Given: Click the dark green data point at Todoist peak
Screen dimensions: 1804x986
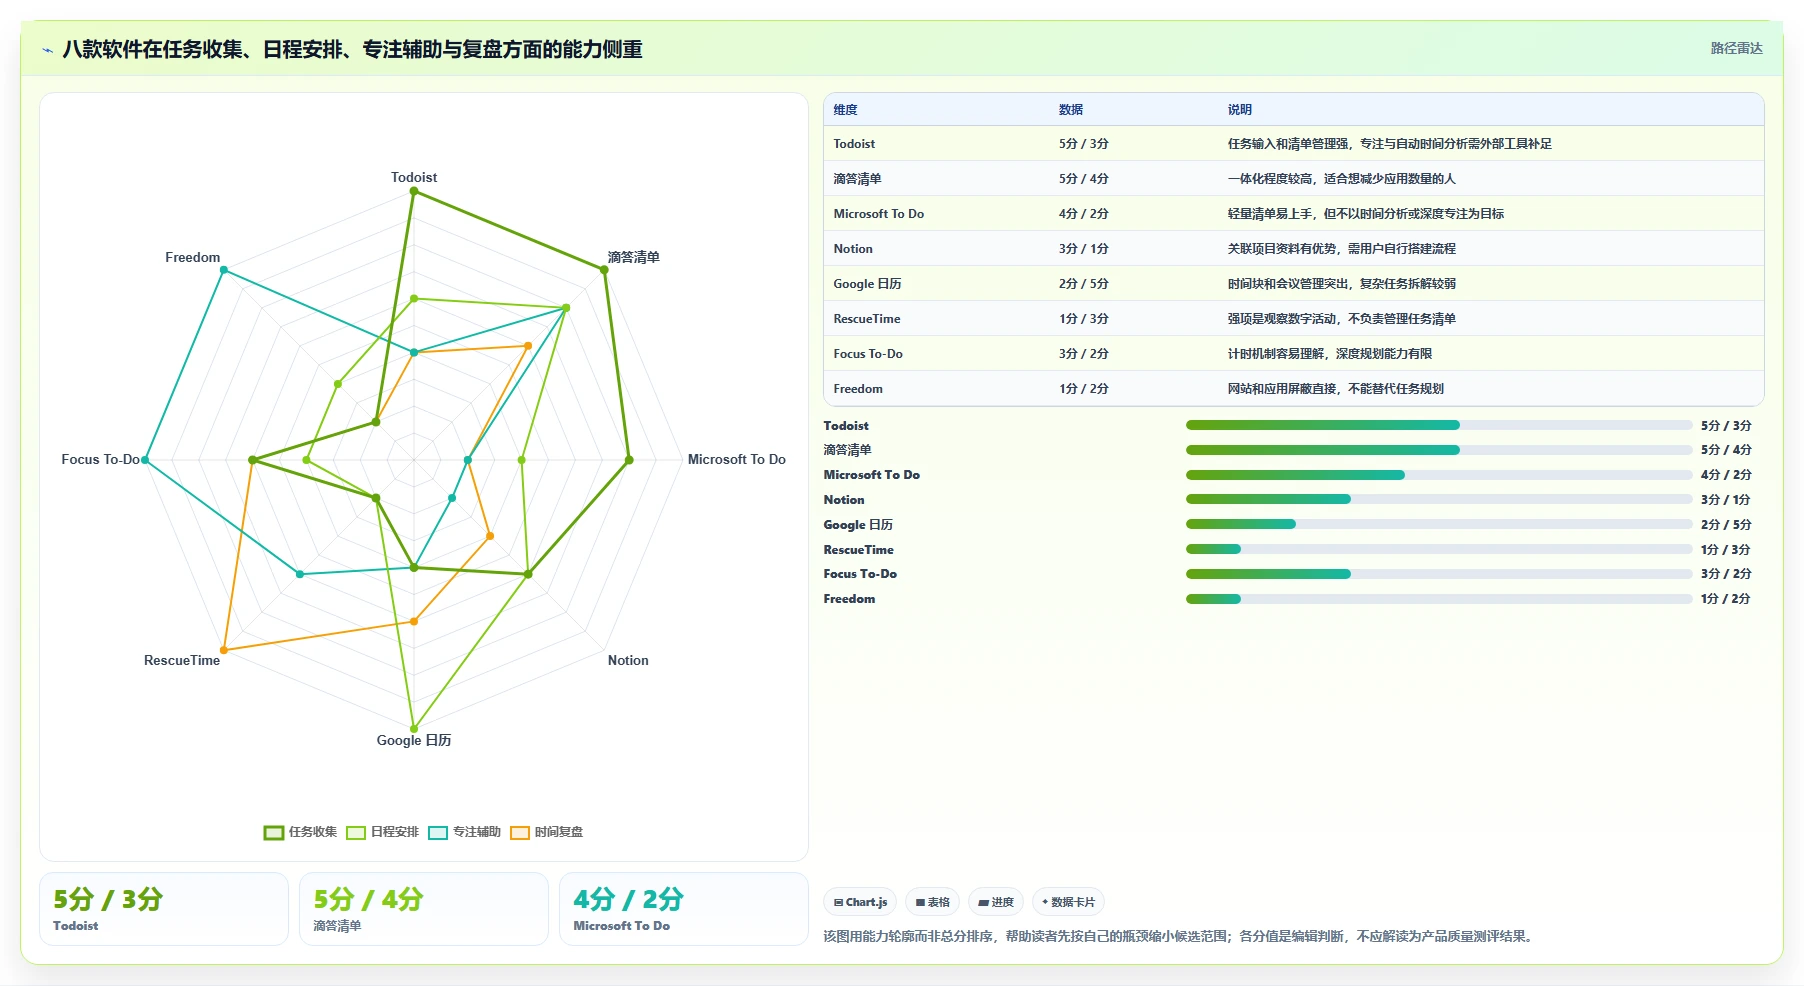Looking at the screenshot, I should point(414,191).
